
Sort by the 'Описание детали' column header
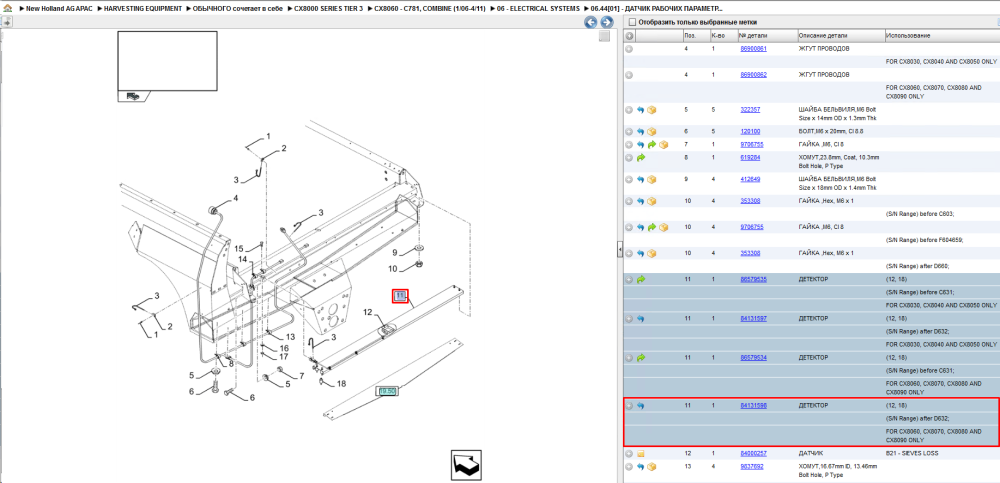click(841, 36)
